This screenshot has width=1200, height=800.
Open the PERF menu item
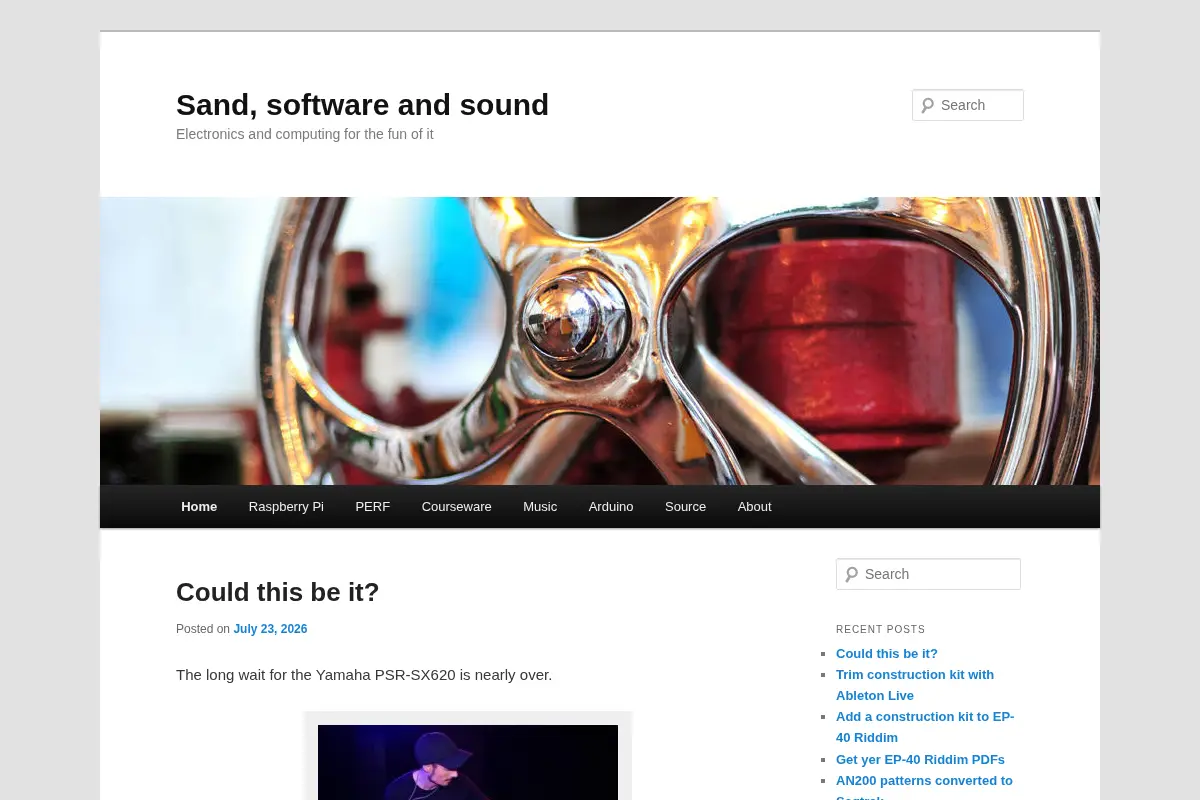373,507
